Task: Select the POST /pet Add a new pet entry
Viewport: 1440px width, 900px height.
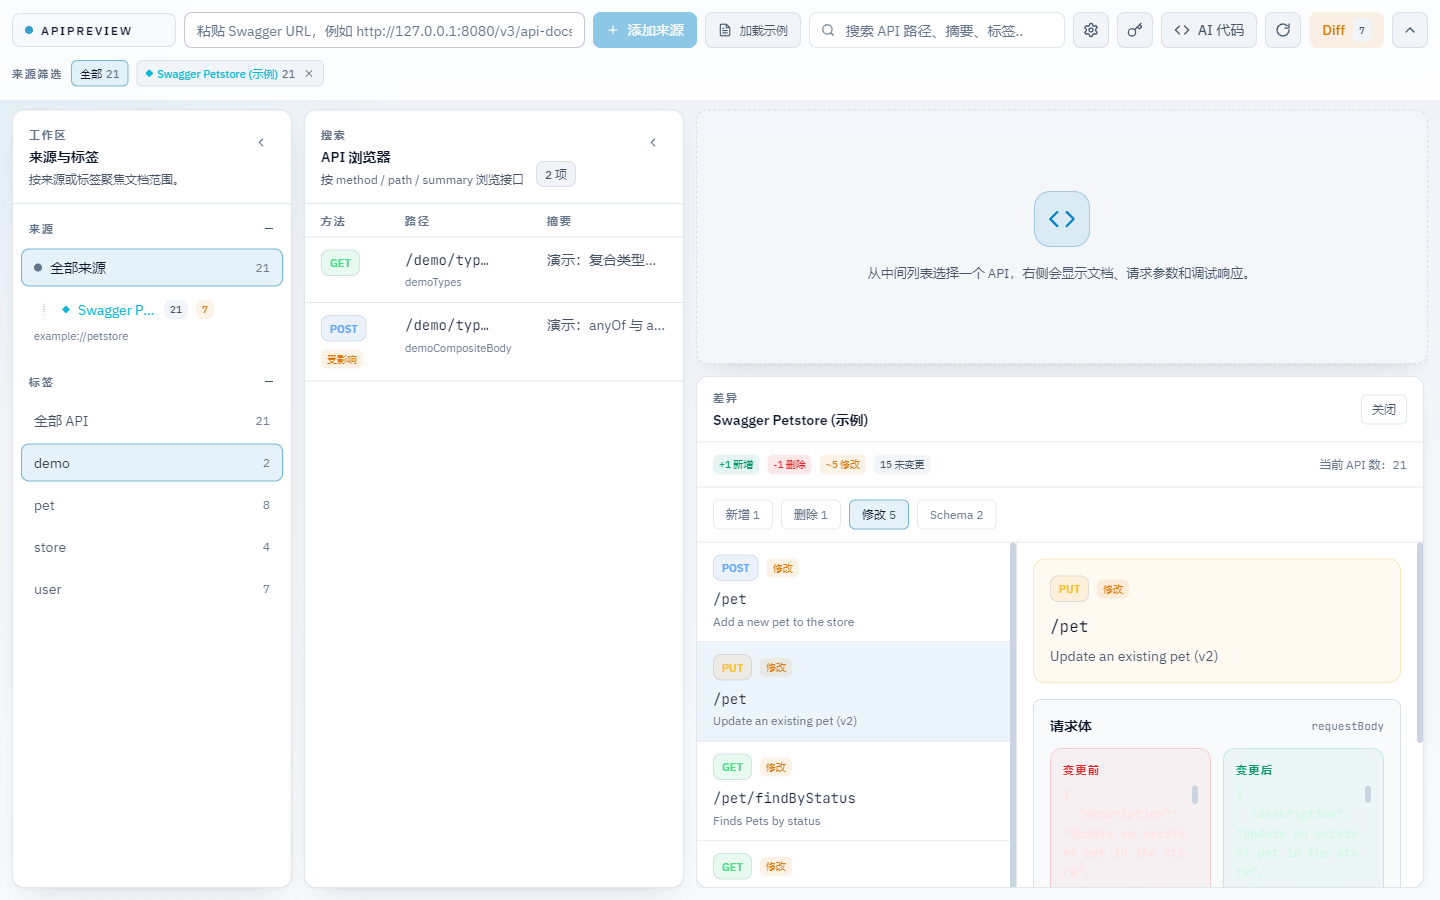Action: click(853, 592)
